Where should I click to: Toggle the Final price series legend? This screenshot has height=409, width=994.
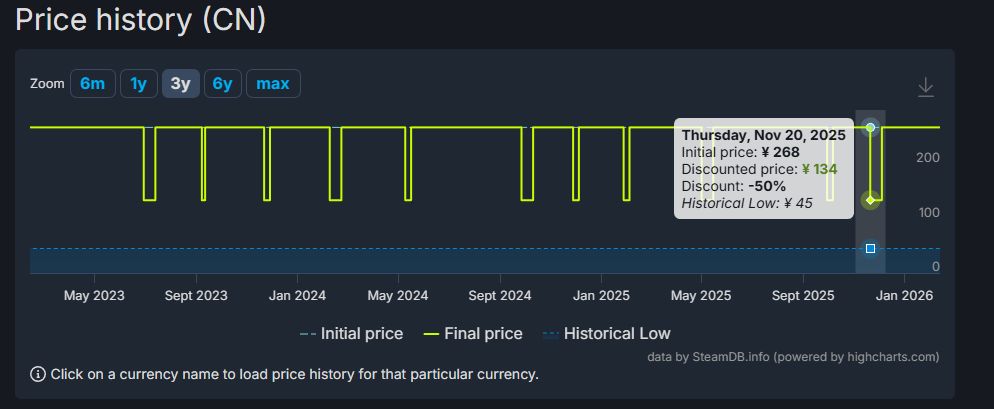coord(472,333)
